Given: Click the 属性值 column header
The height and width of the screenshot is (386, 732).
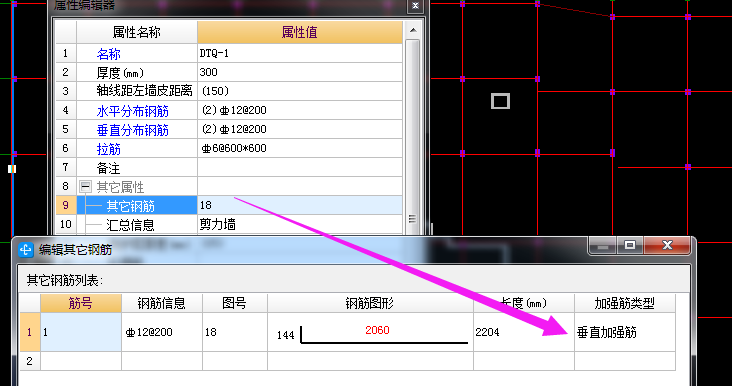Looking at the screenshot, I should click(300, 32).
